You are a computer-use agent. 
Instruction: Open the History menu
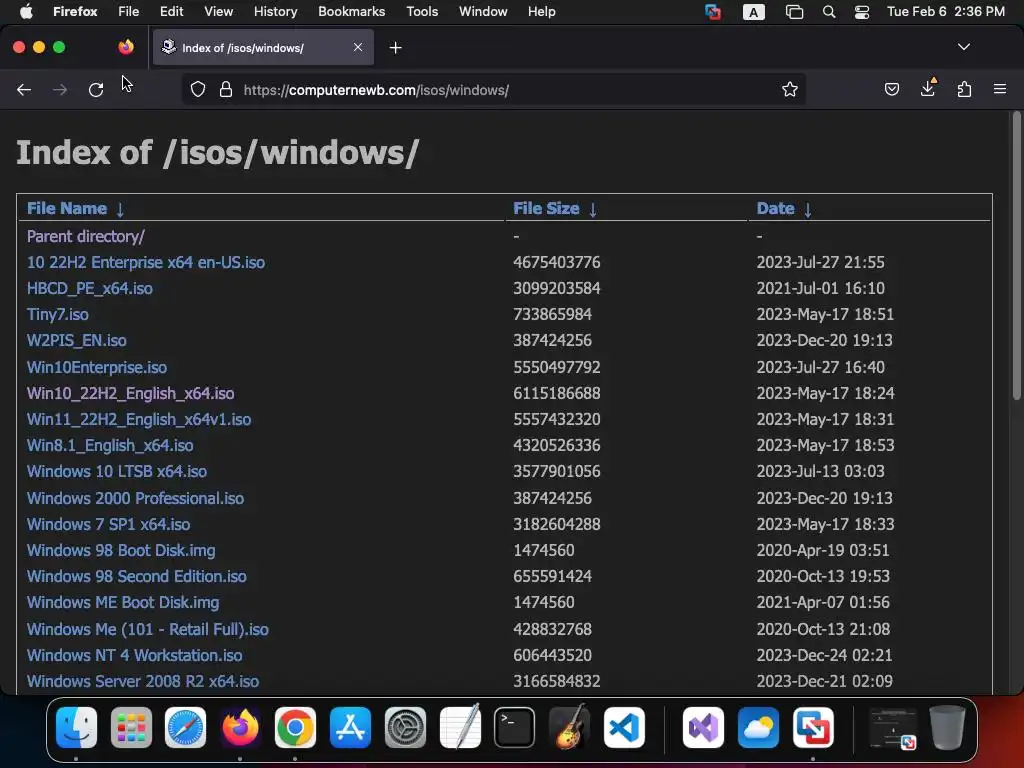coord(275,12)
